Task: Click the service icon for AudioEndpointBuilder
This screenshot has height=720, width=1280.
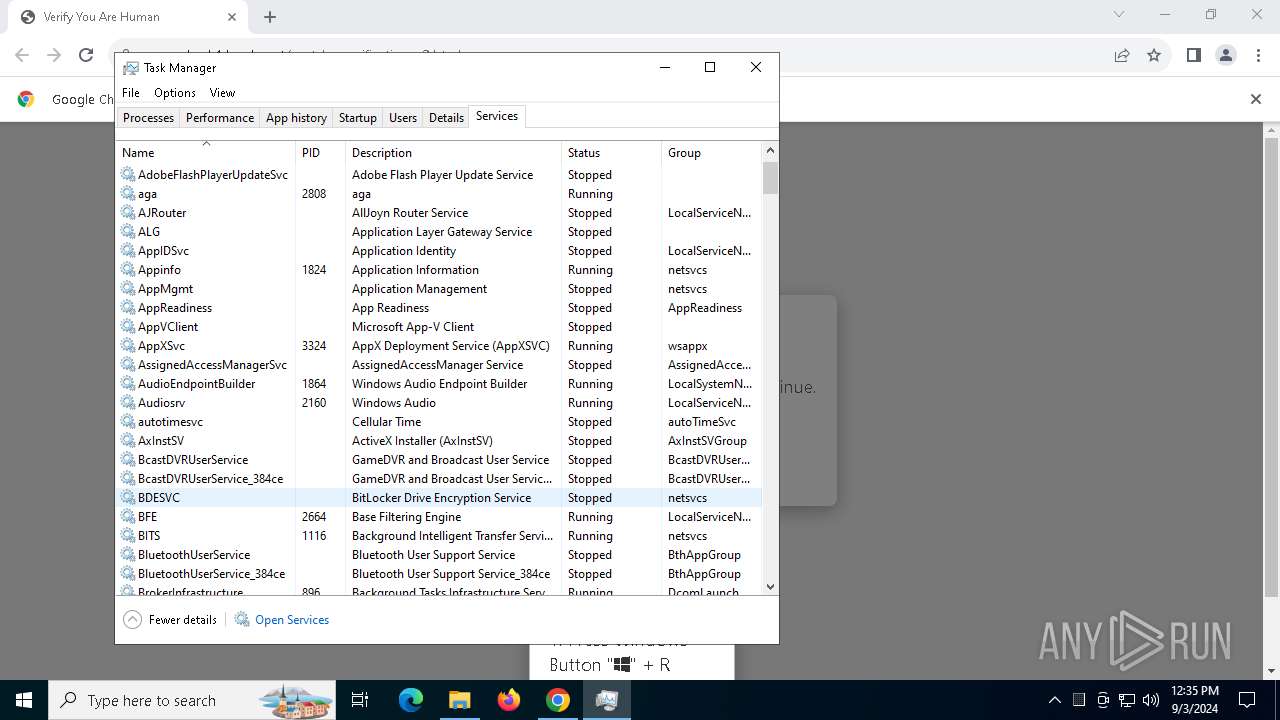Action: click(x=128, y=383)
